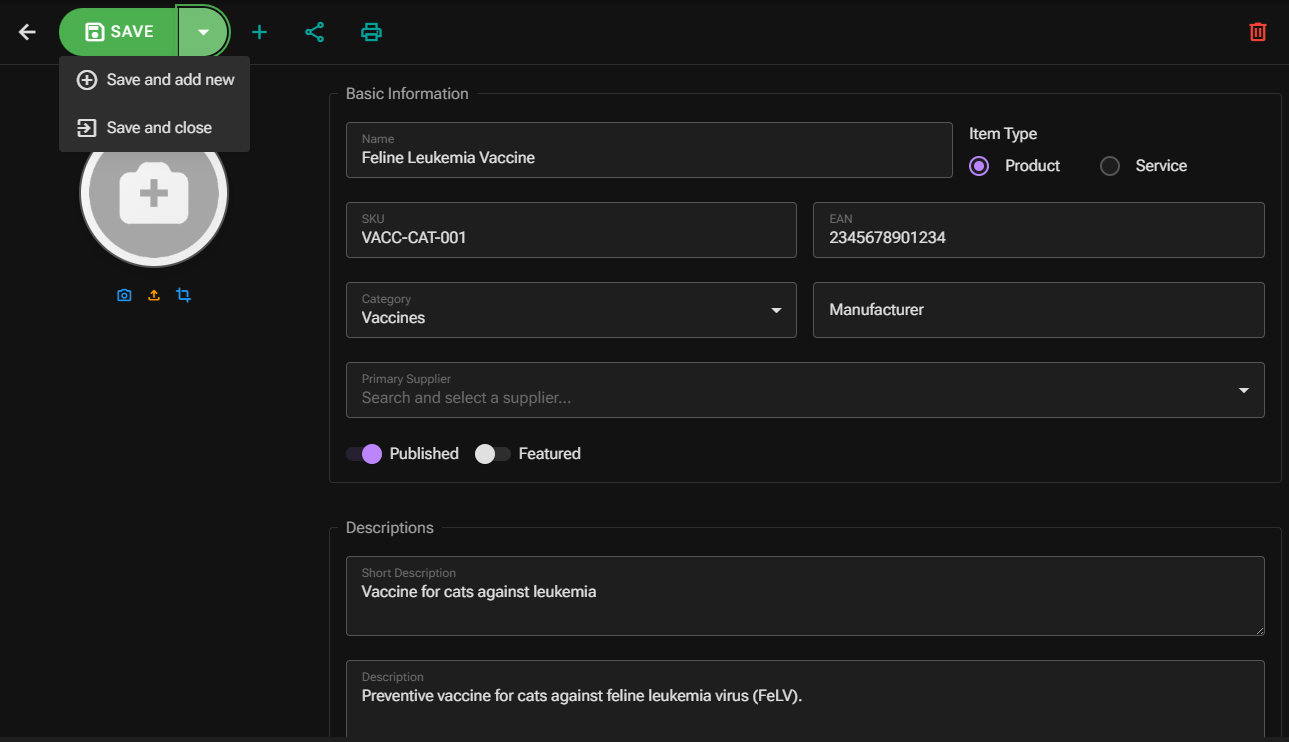
Task: Select the Service item type
Action: (x=1110, y=166)
